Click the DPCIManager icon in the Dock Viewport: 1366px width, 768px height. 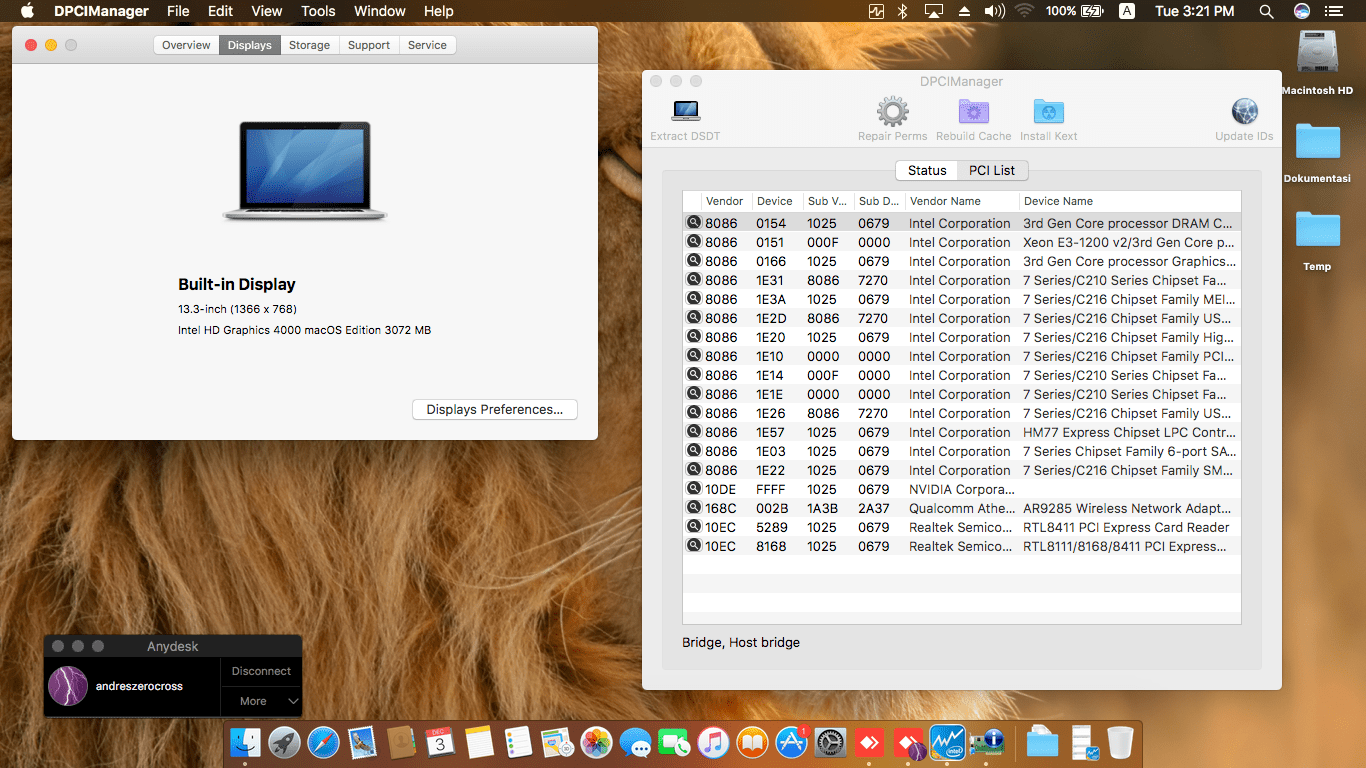(x=986, y=742)
